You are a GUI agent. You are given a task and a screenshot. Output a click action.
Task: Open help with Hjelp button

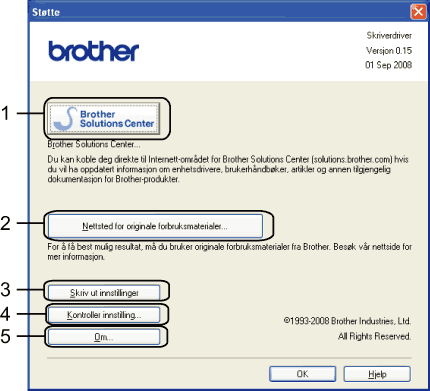click(x=377, y=374)
